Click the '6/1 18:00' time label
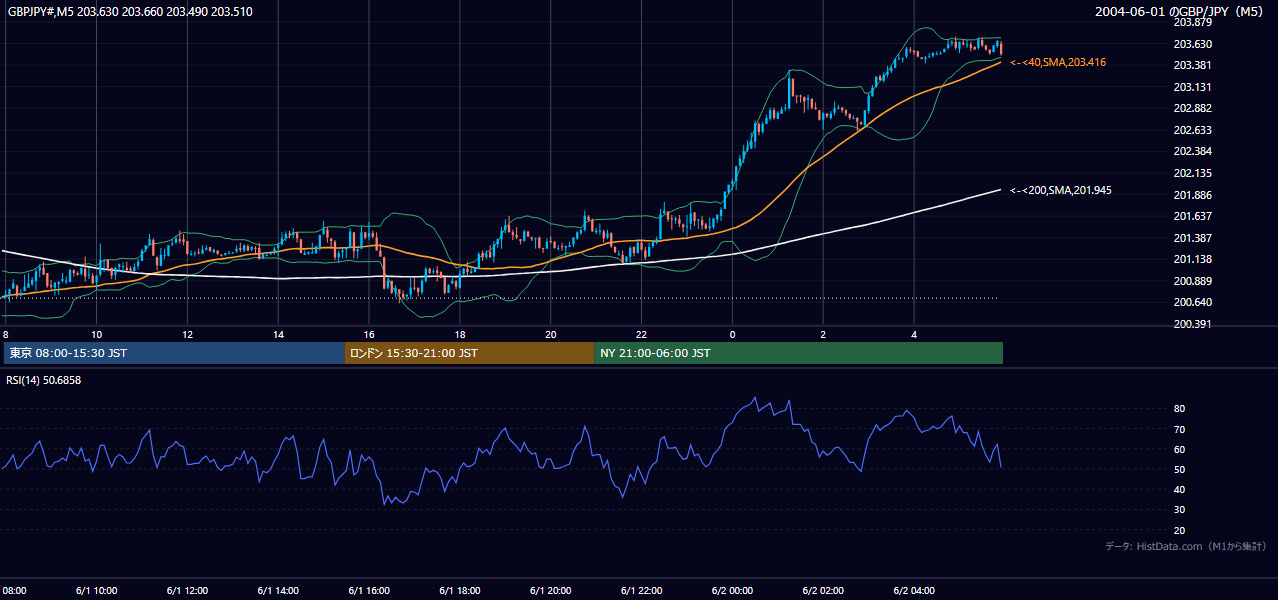 pyautogui.click(x=461, y=591)
